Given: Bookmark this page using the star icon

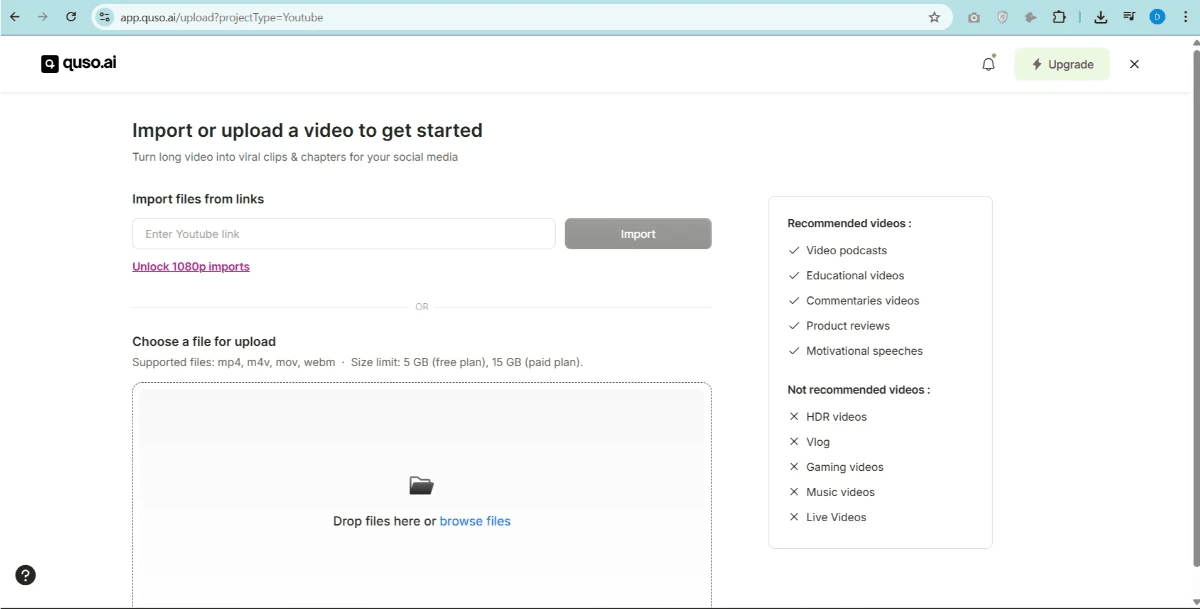Looking at the screenshot, I should click(x=934, y=17).
